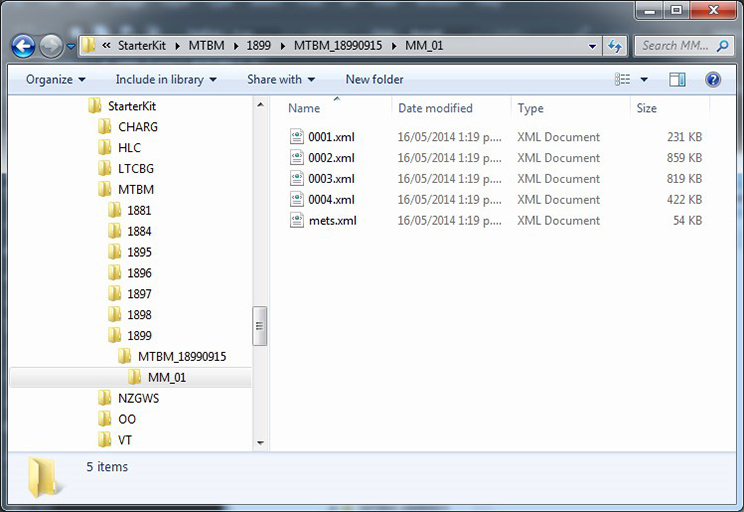Screen dimensions: 744x512
Task: Expand the arrow after MTBM in breadcrumb
Action: click(236, 46)
